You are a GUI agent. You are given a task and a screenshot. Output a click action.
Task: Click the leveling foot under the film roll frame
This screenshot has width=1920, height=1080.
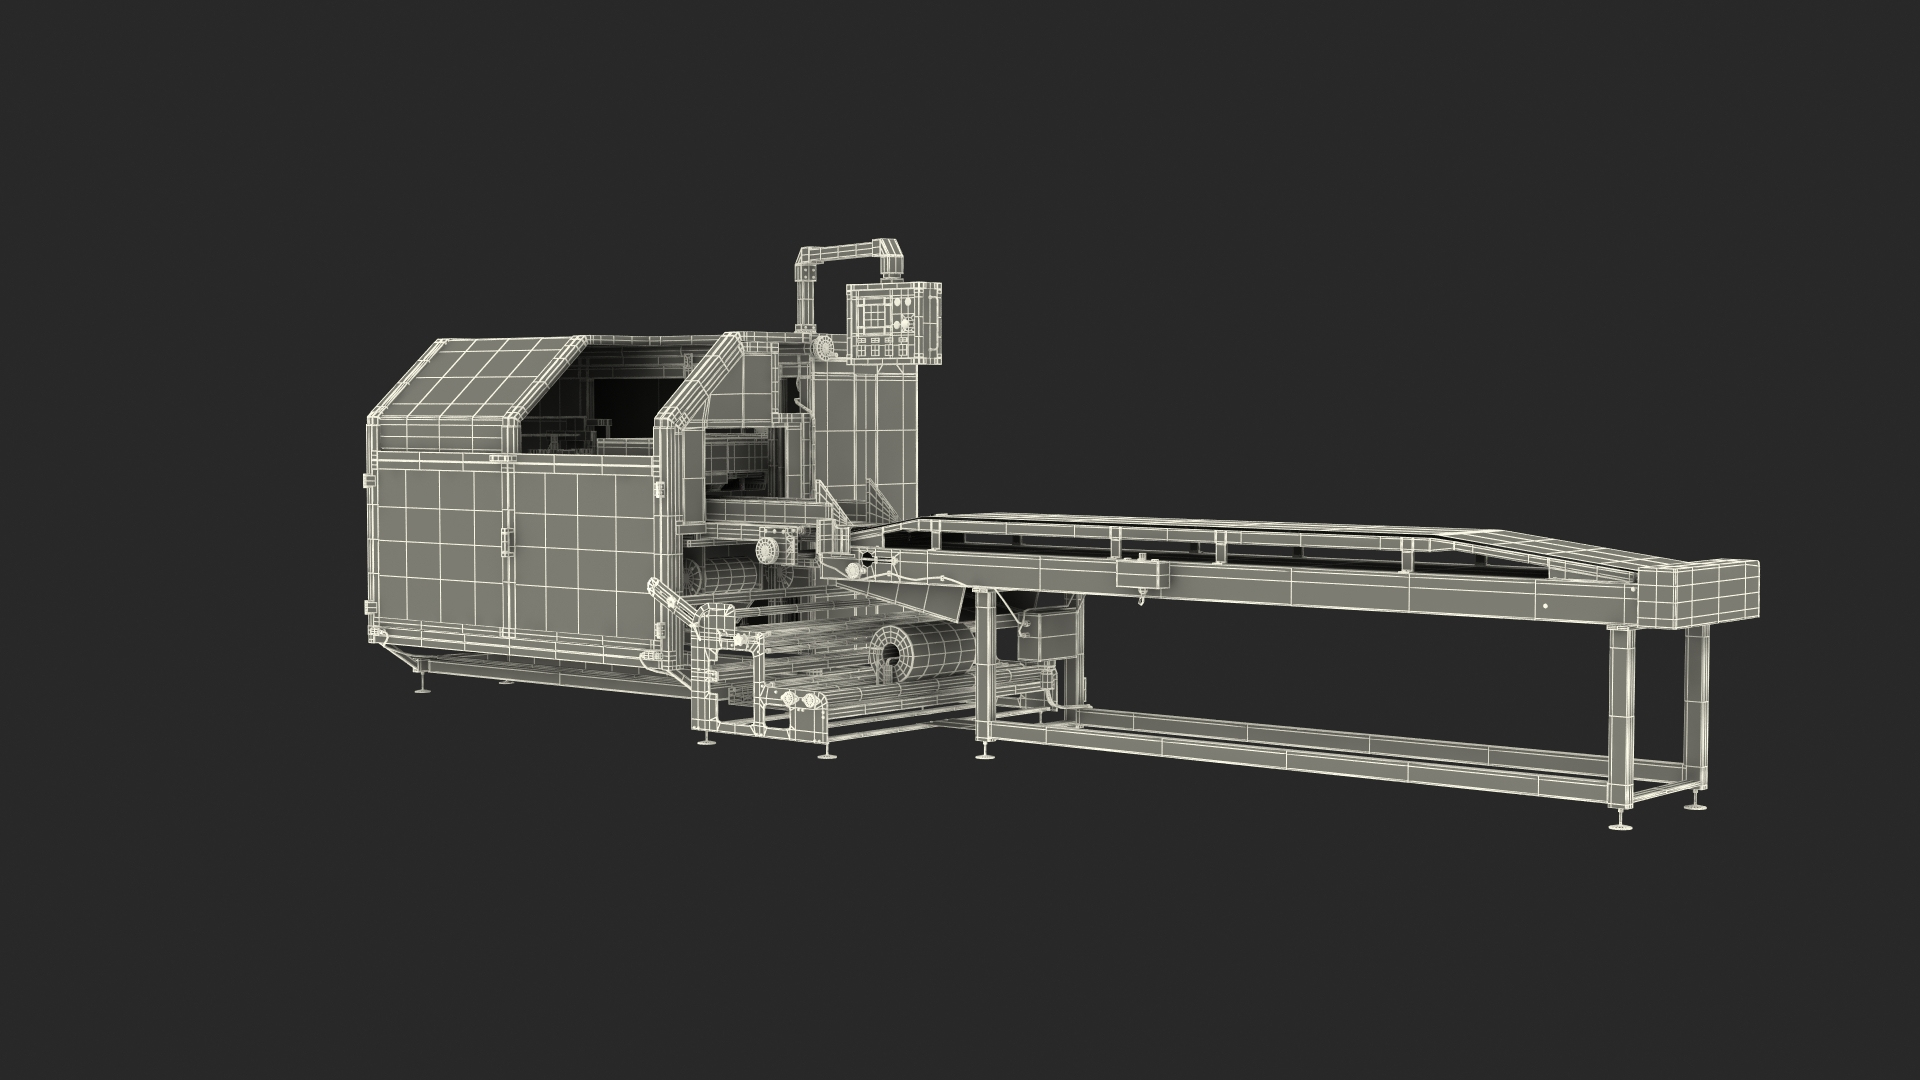(826, 752)
